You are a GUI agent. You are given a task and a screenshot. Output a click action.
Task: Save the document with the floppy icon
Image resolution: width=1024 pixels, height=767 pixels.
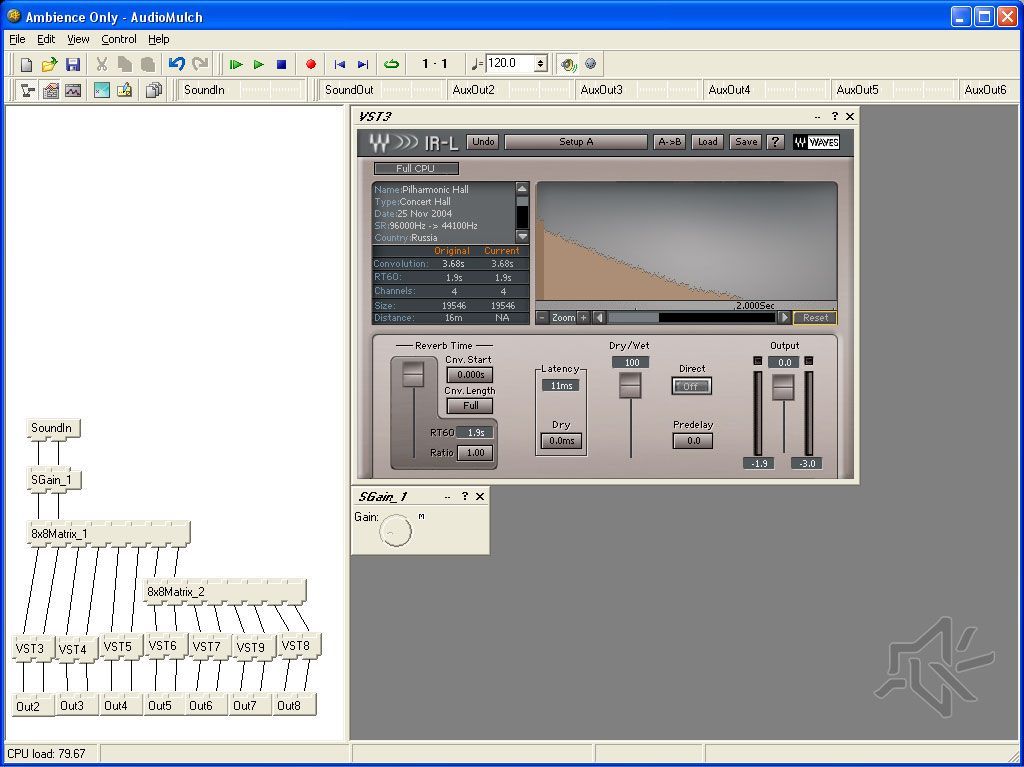pyautogui.click(x=72, y=64)
